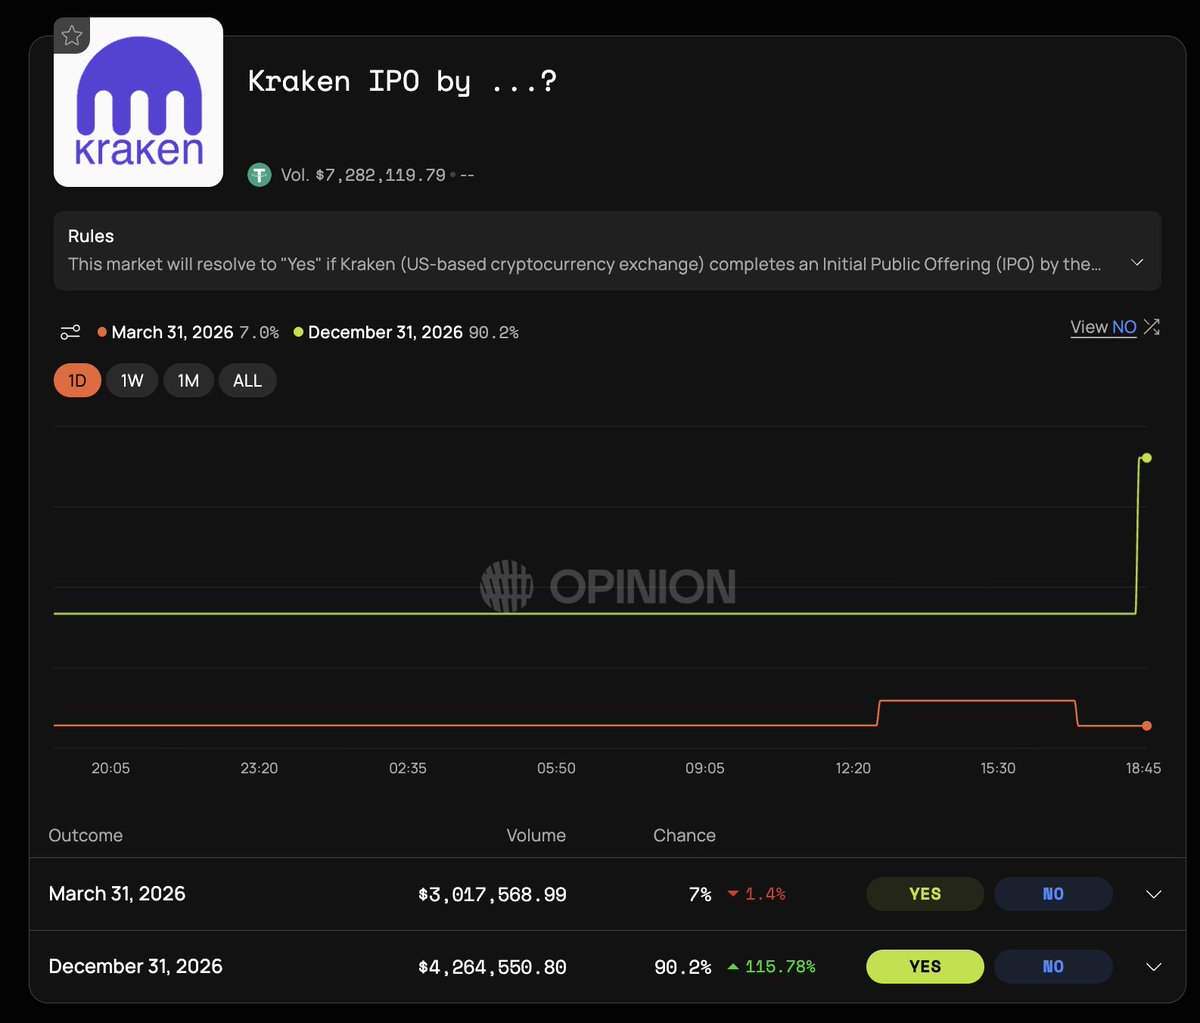Click the total volume $7,282,119.79

pos(380,175)
